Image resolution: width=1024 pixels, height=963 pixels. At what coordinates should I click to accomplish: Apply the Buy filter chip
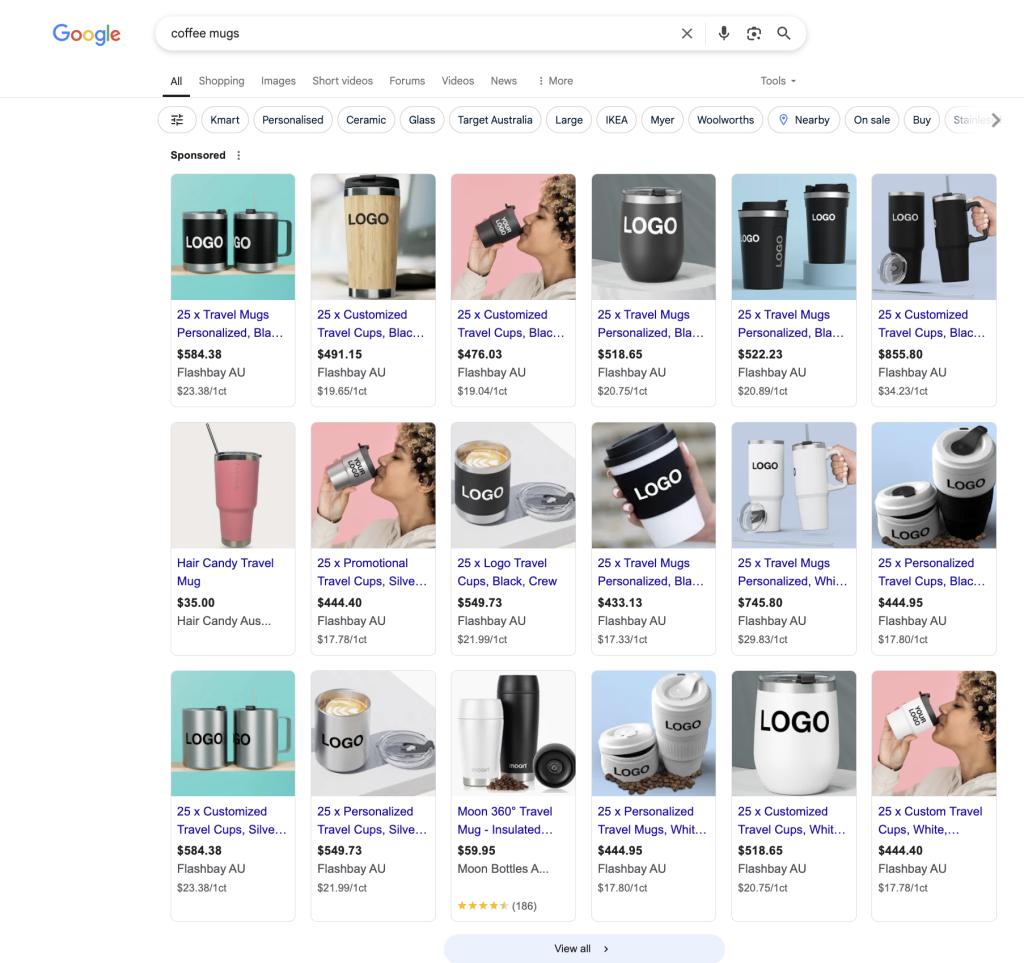(x=921, y=120)
